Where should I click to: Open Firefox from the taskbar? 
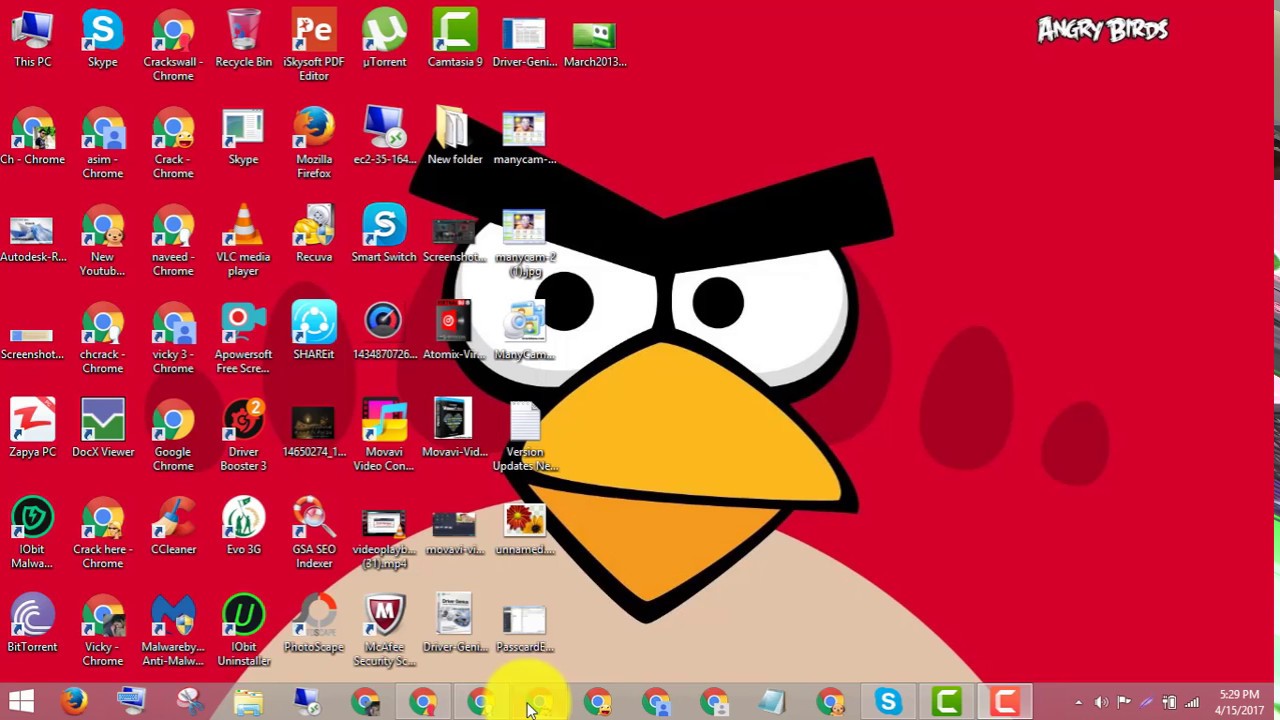[x=73, y=701]
